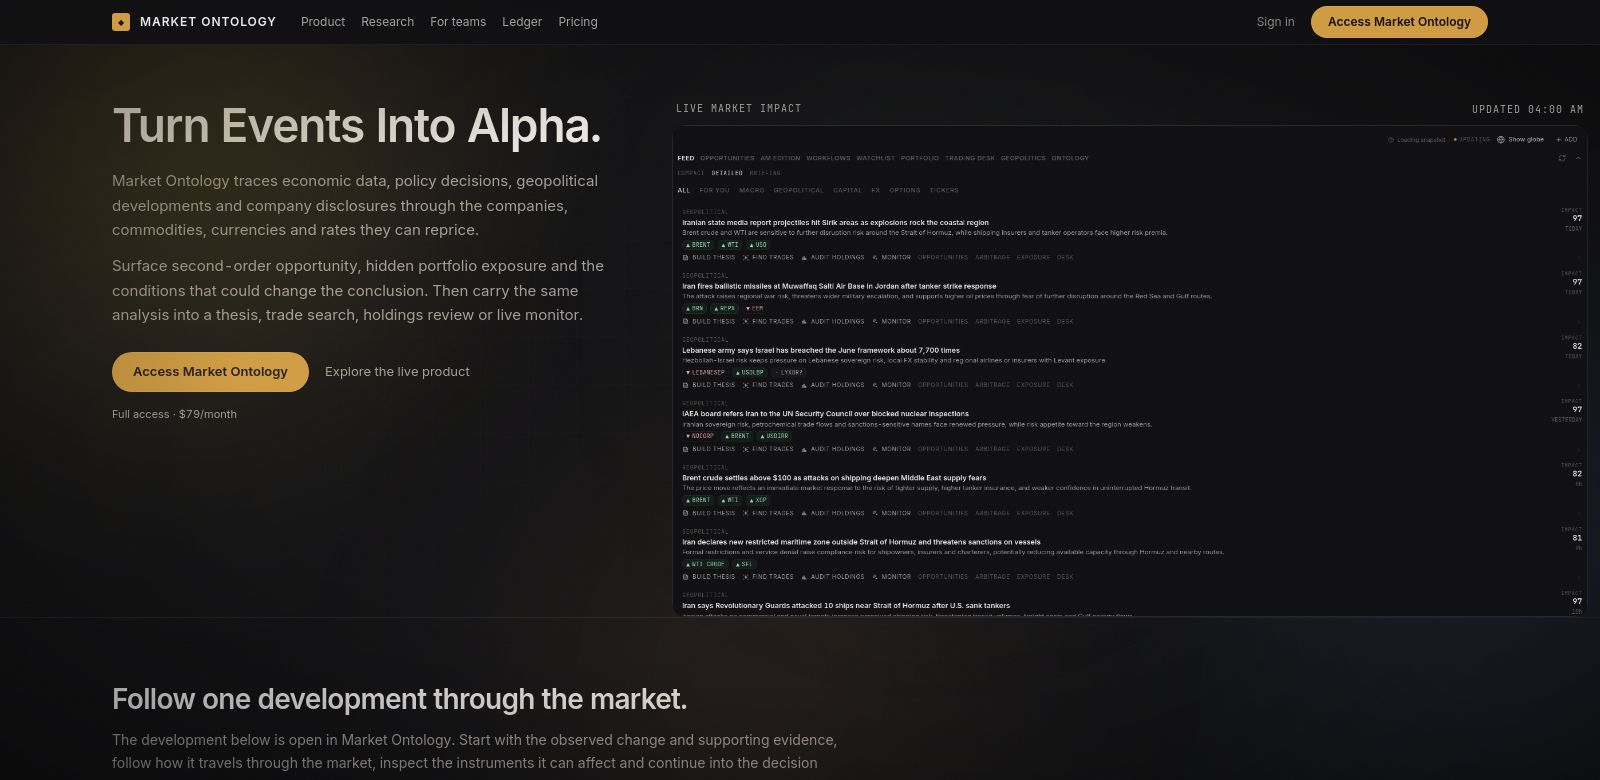The width and height of the screenshot is (1600, 780).
Task: Click Build Thesis icon in IAEA story
Action: pos(686,449)
